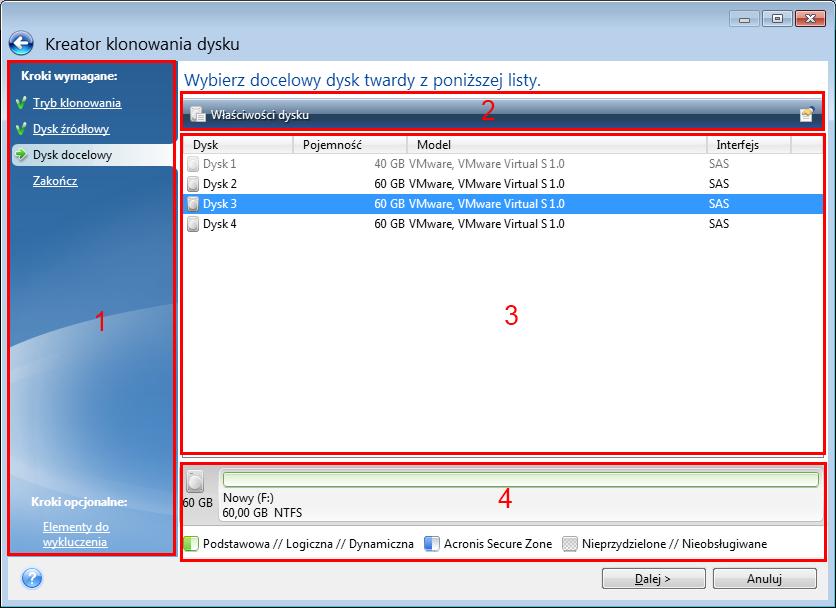Select the Dysk 2 row label
Viewport: 836px width, 608px height.
point(220,184)
